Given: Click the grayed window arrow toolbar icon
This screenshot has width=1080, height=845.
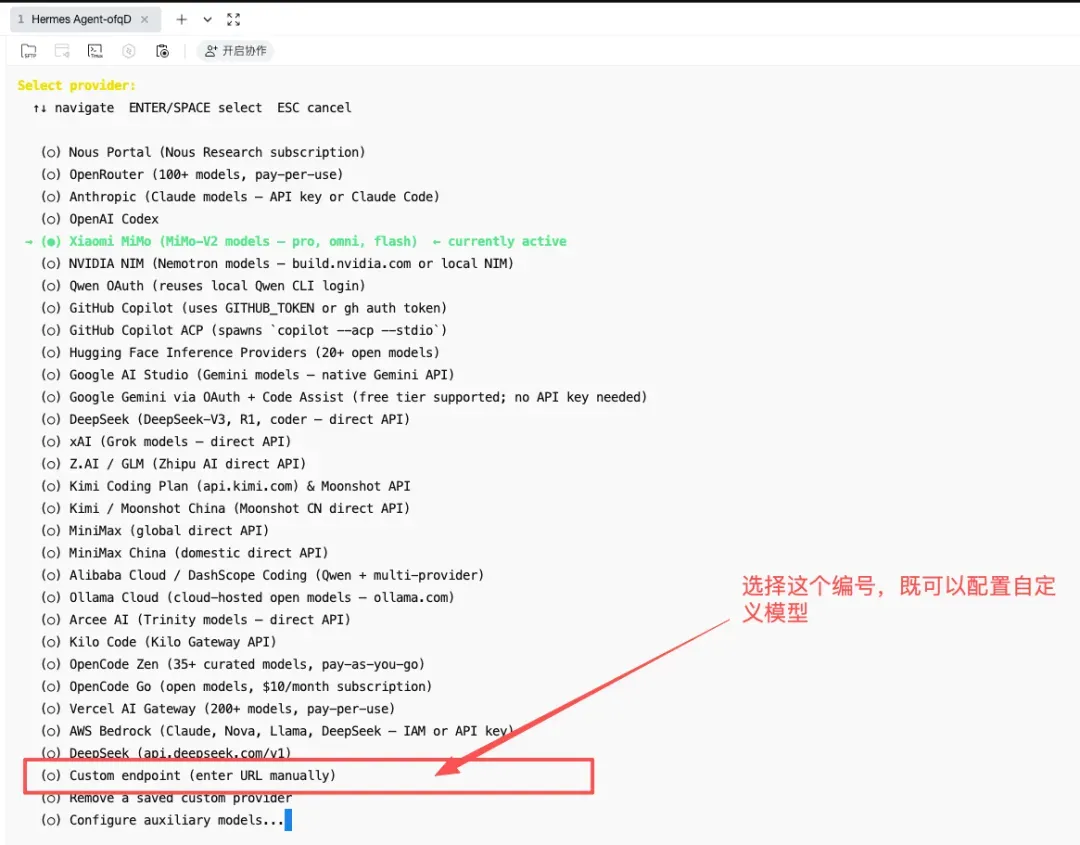Looking at the screenshot, I should pyautogui.click(x=62, y=51).
